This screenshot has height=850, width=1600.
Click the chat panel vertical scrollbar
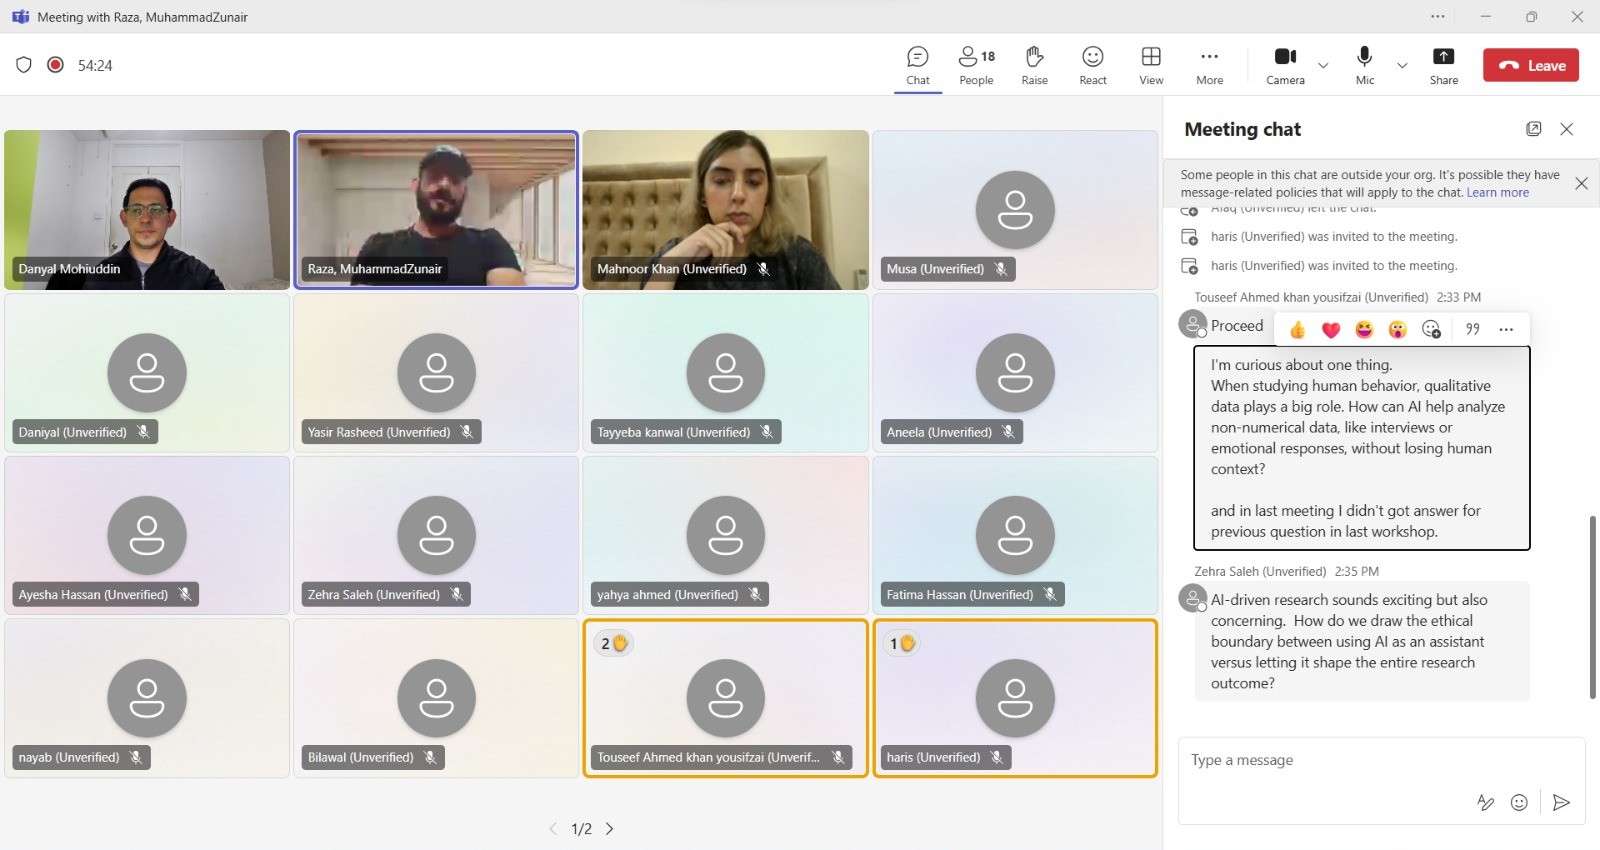pyautogui.click(x=1592, y=607)
